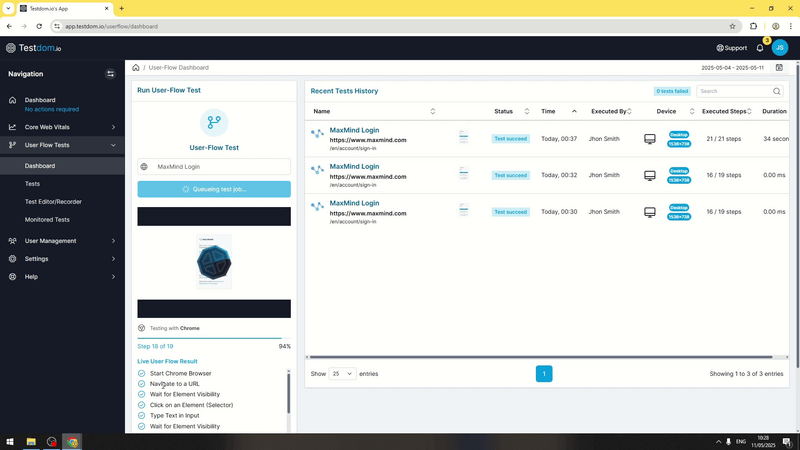Viewport: 800px width, 450px height.
Task: Expand User Management in navigation
Action: pyautogui.click(x=62, y=241)
